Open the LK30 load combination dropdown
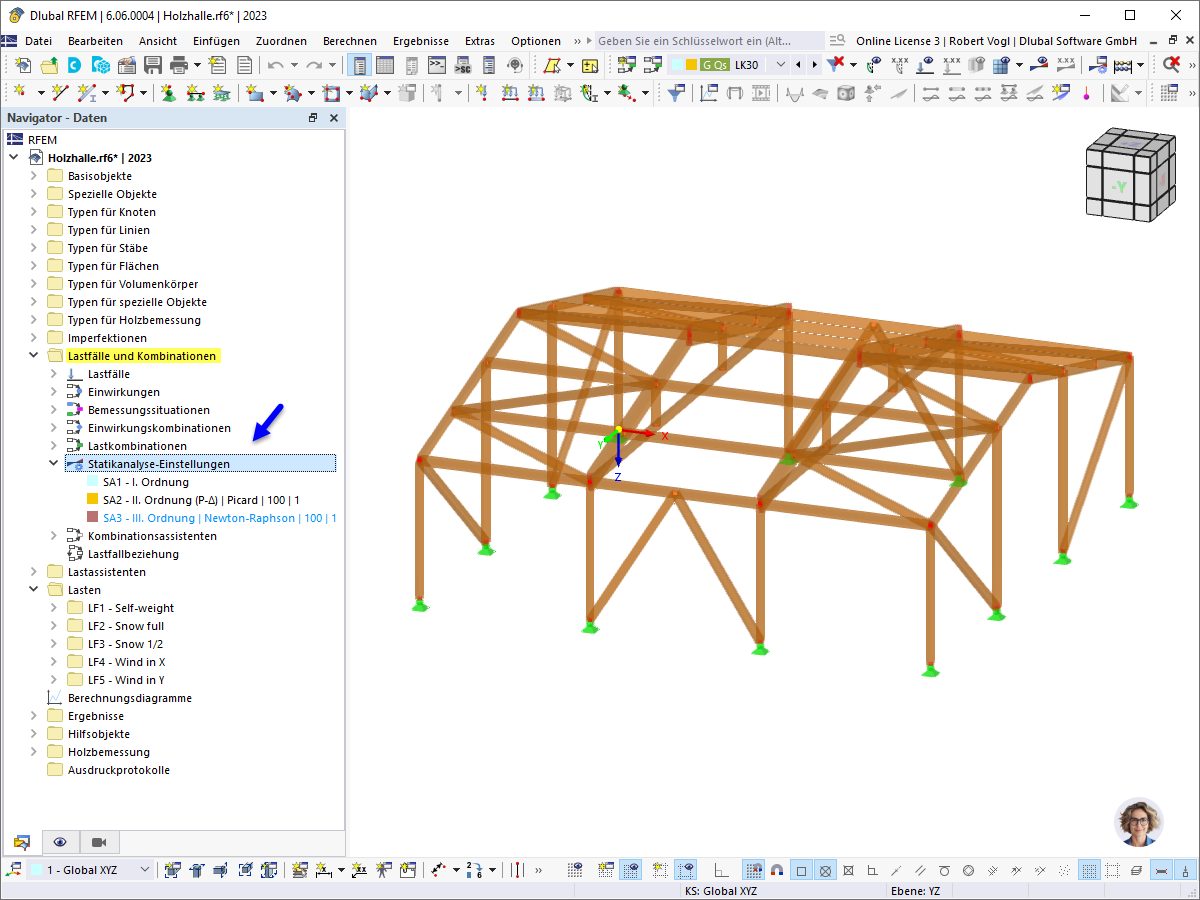1200x900 pixels. click(x=781, y=65)
